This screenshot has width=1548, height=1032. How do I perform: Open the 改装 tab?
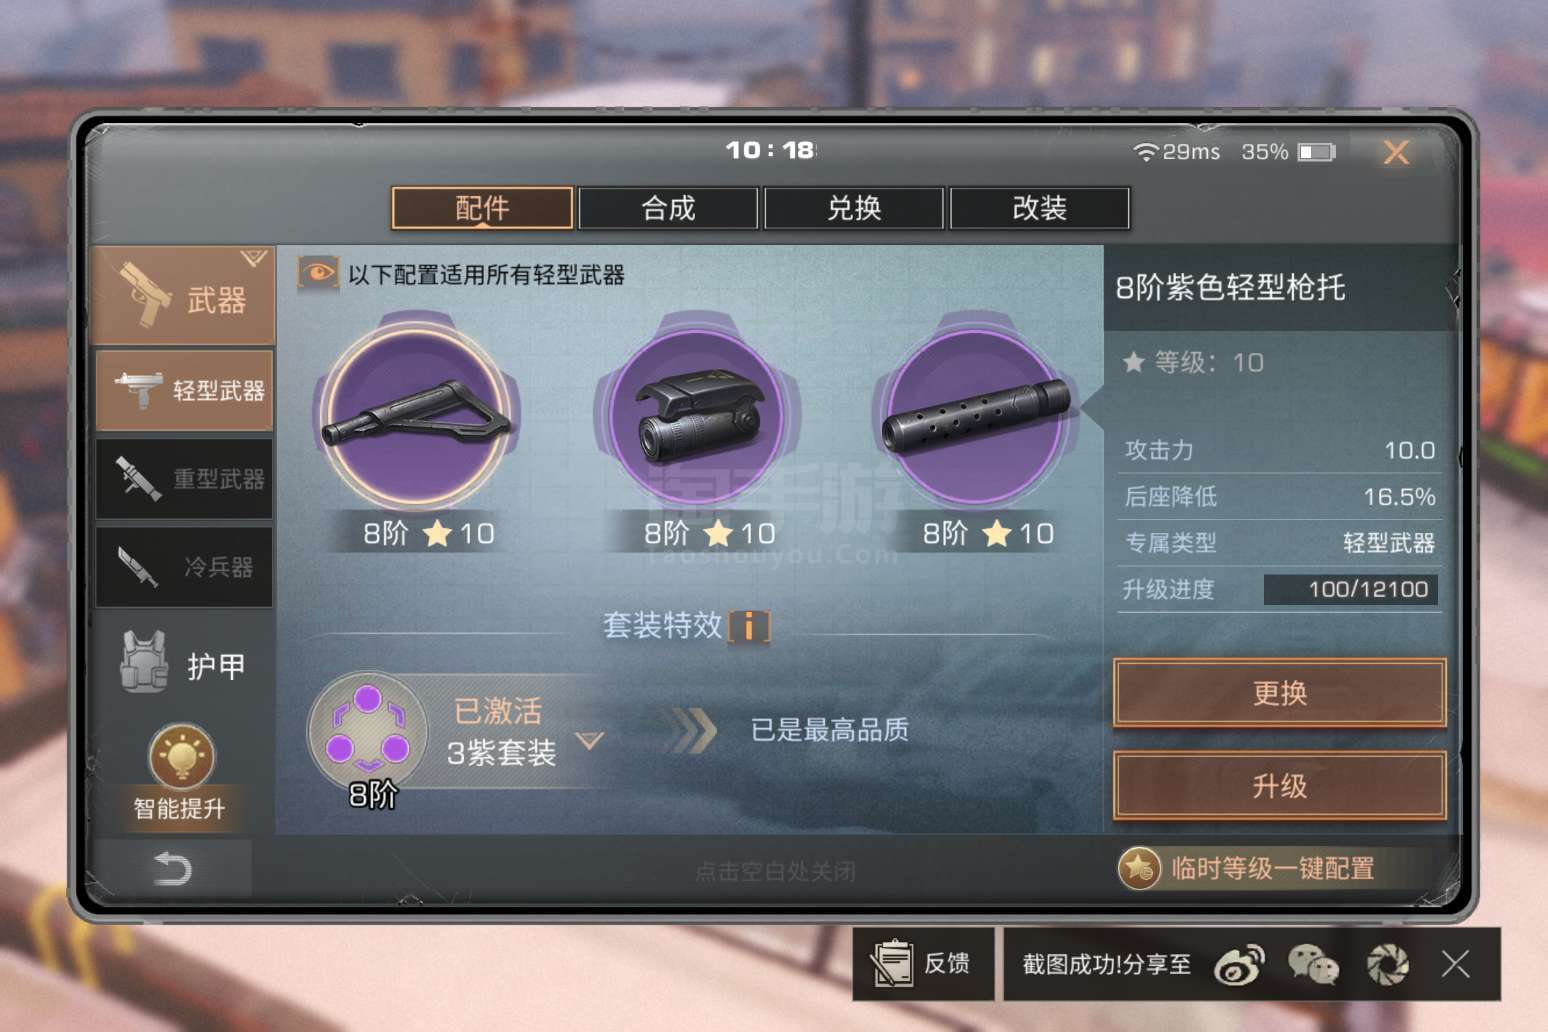(1040, 208)
